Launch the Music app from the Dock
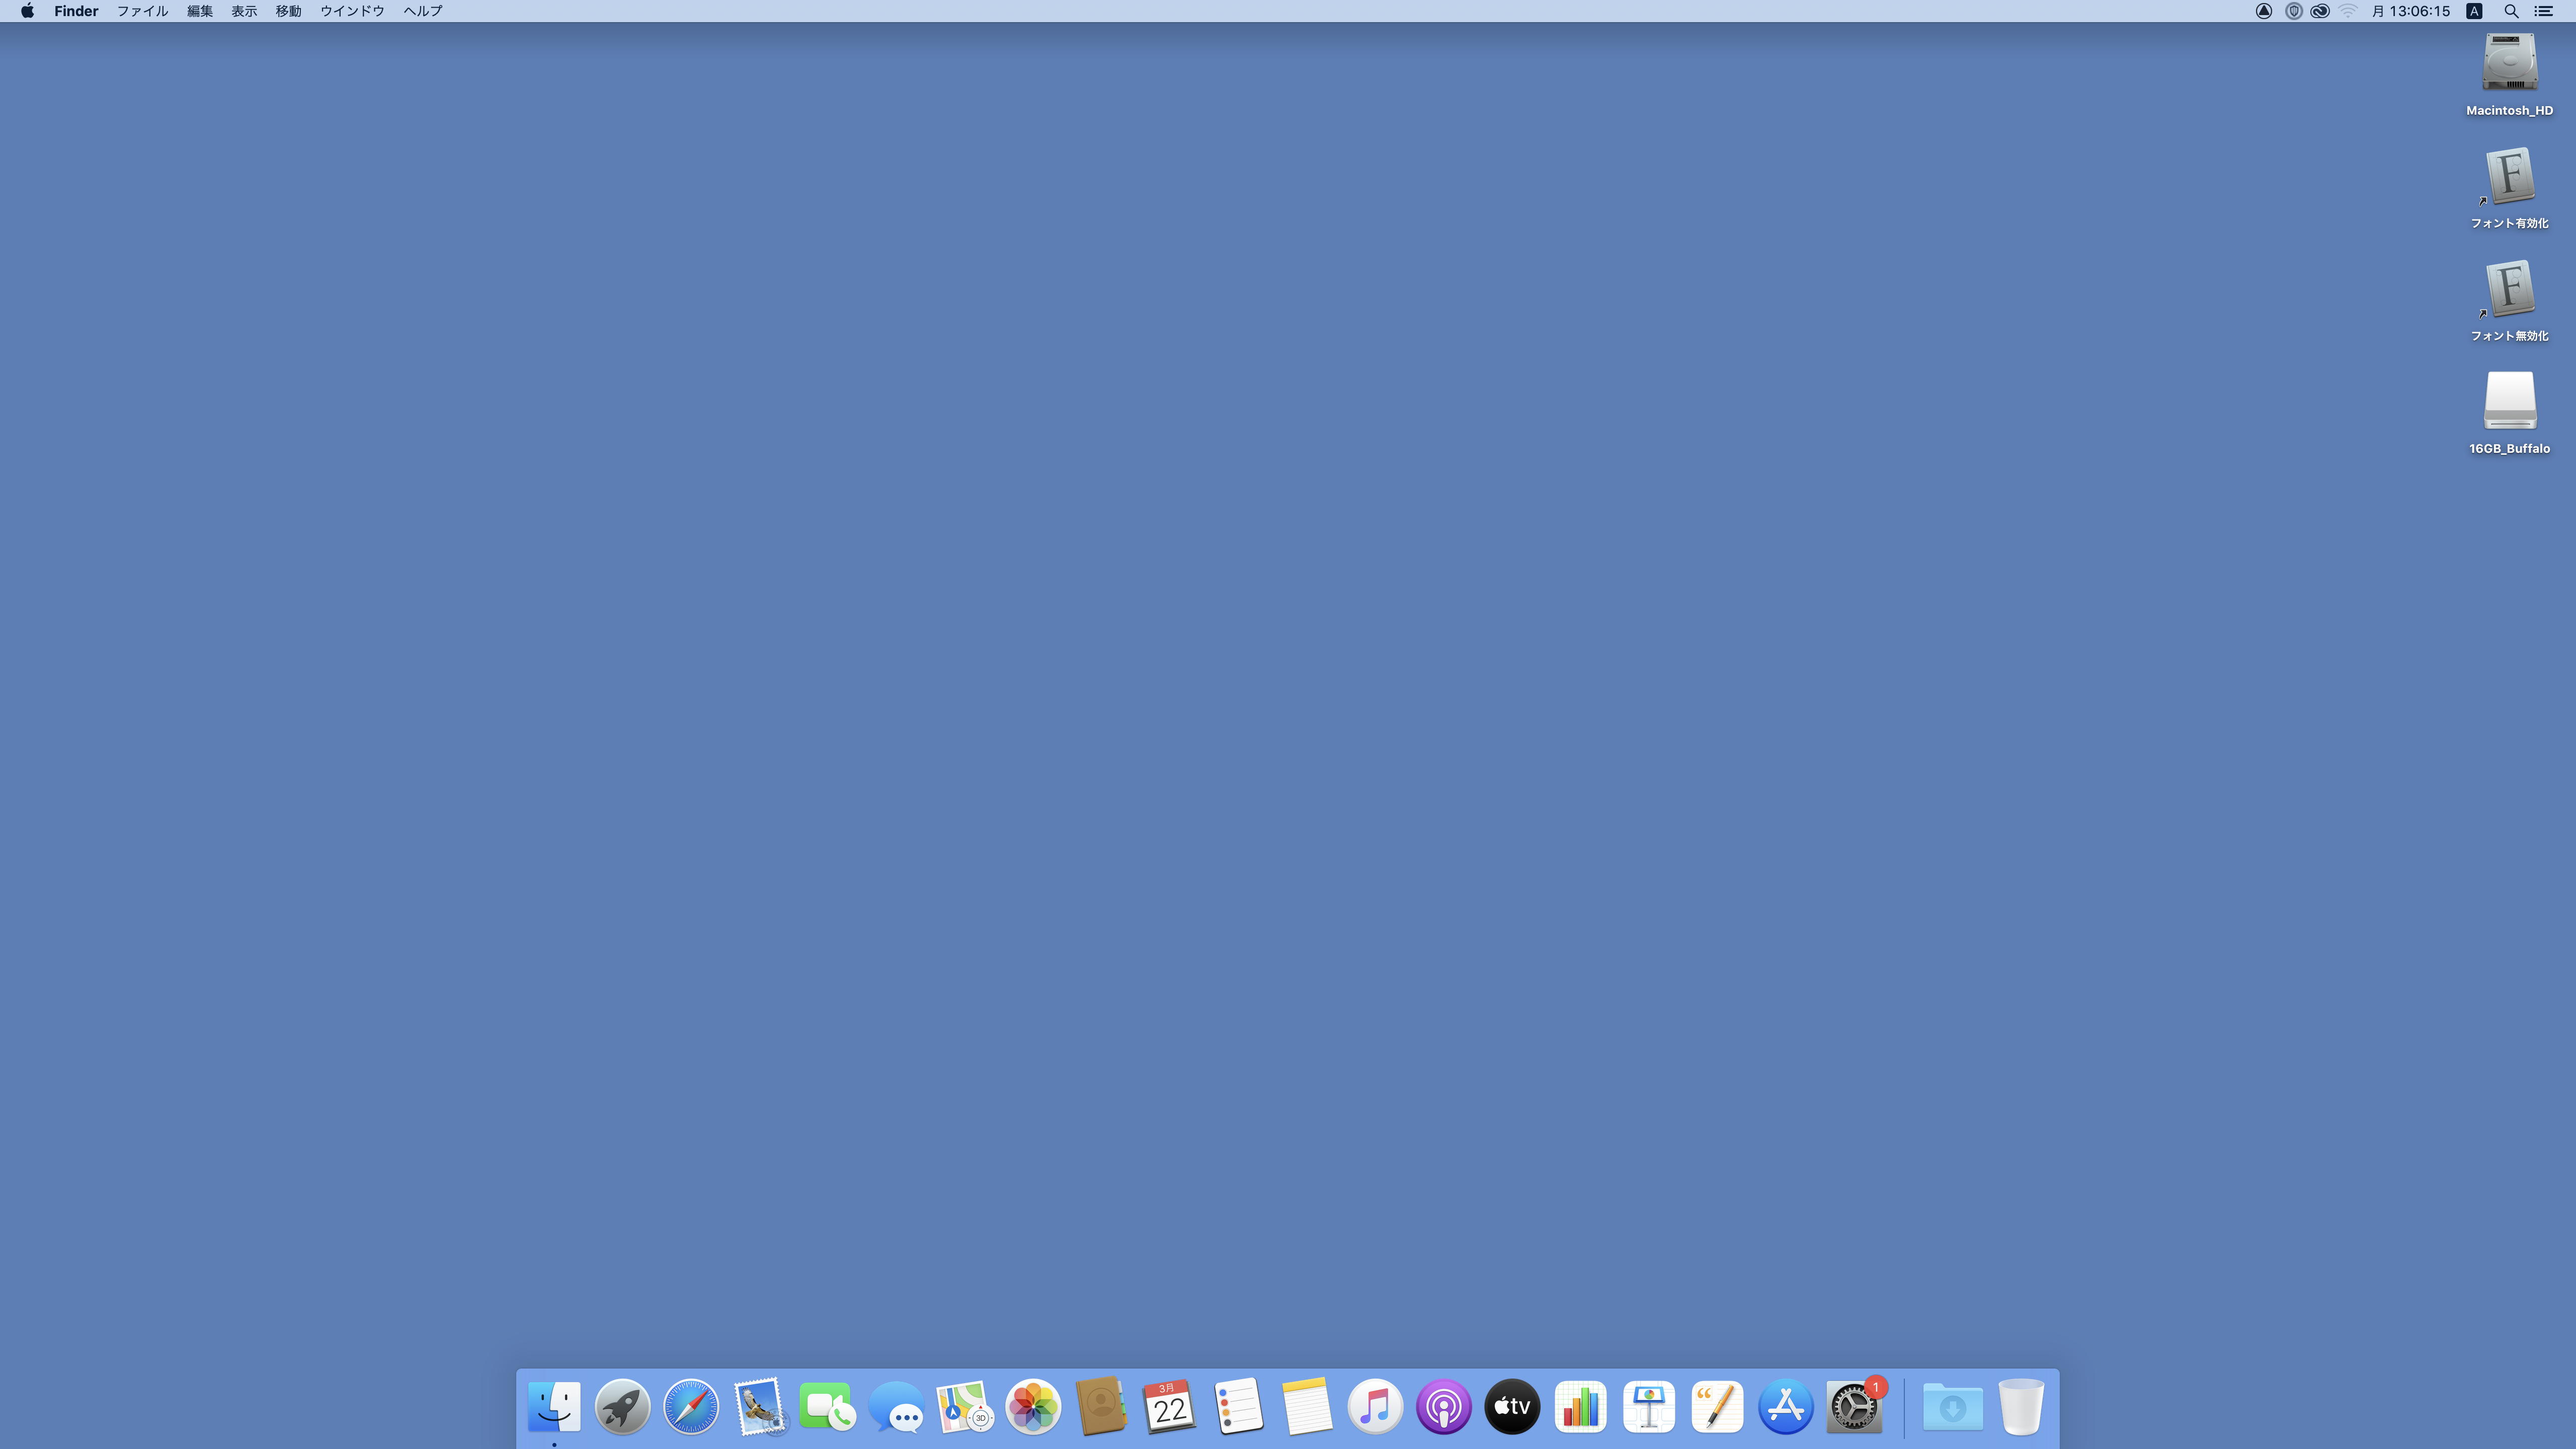The image size is (2576, 1449). tap(1375, 1407)
